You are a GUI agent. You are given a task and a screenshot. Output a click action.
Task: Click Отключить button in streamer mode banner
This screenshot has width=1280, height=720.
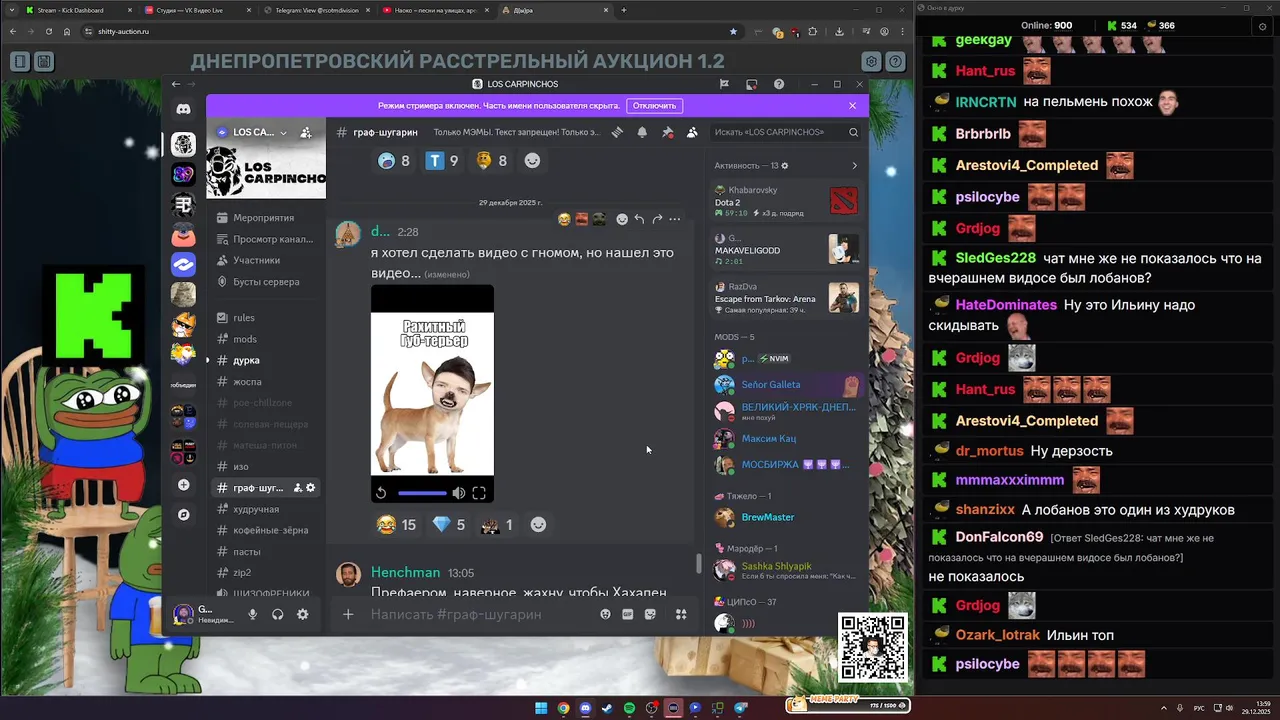click(x=654, y=105)
